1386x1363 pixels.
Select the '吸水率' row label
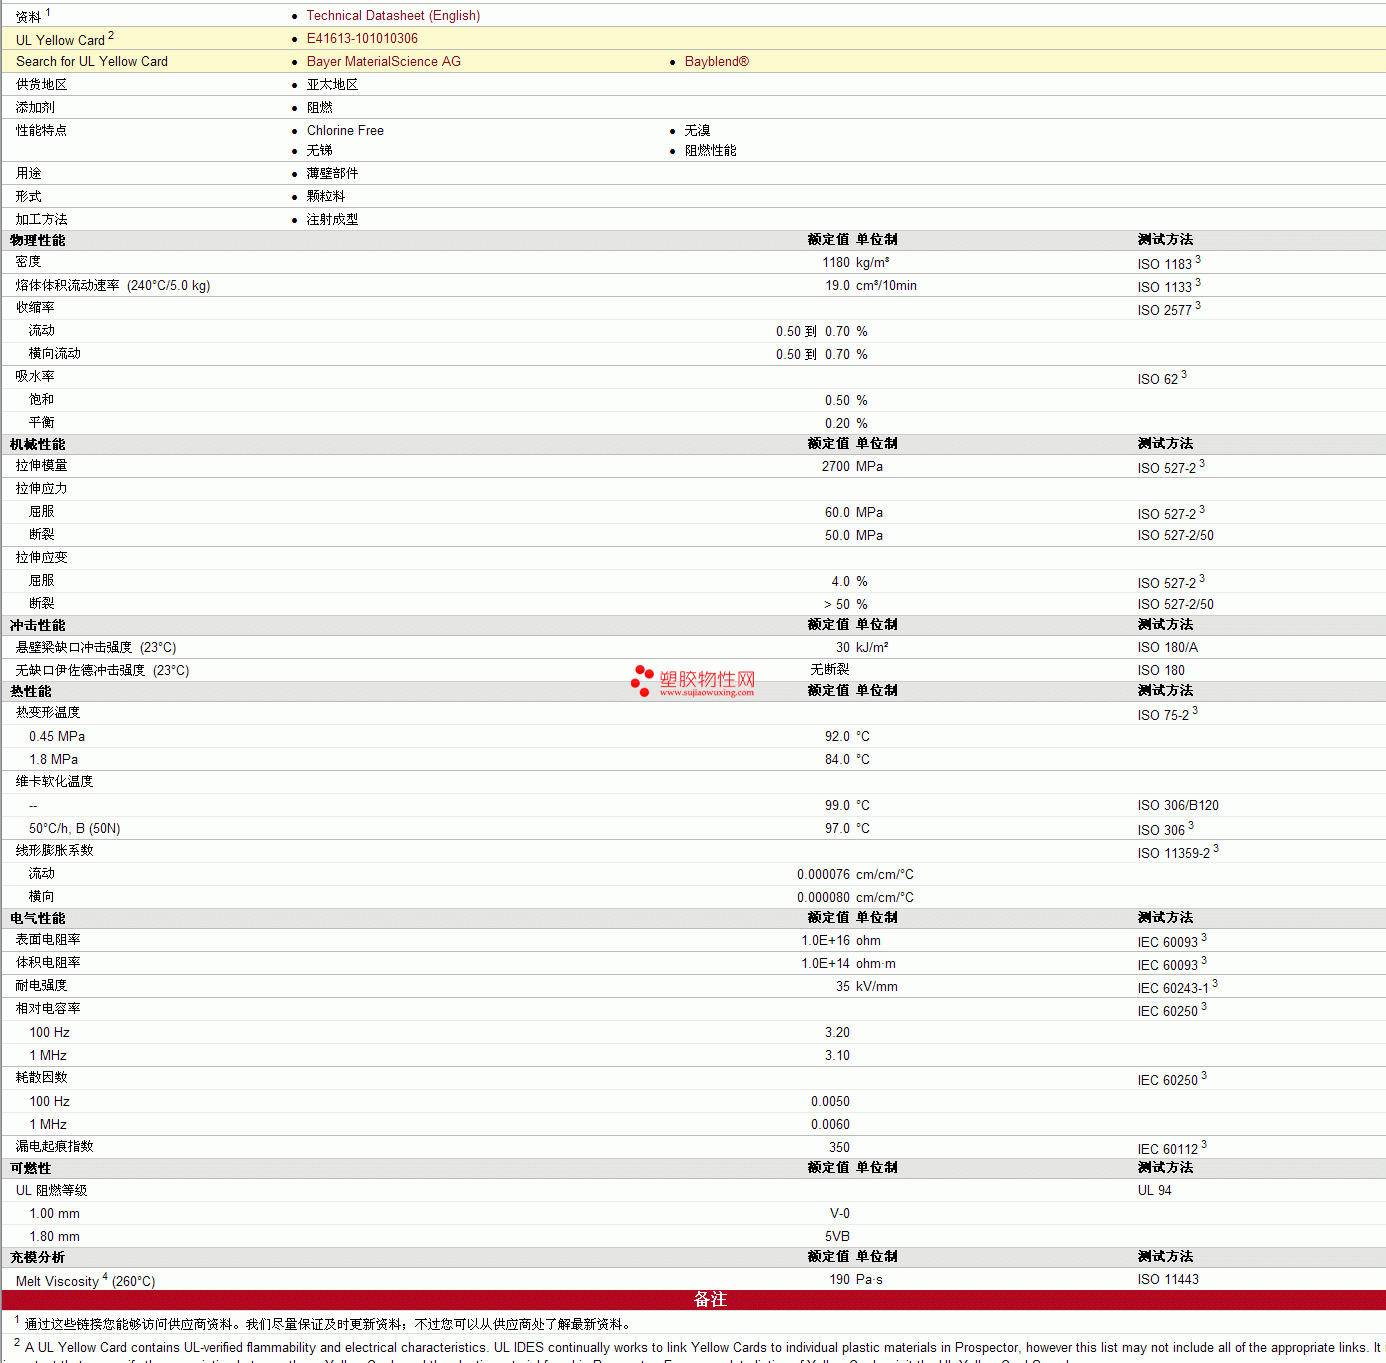coord(35,377)
